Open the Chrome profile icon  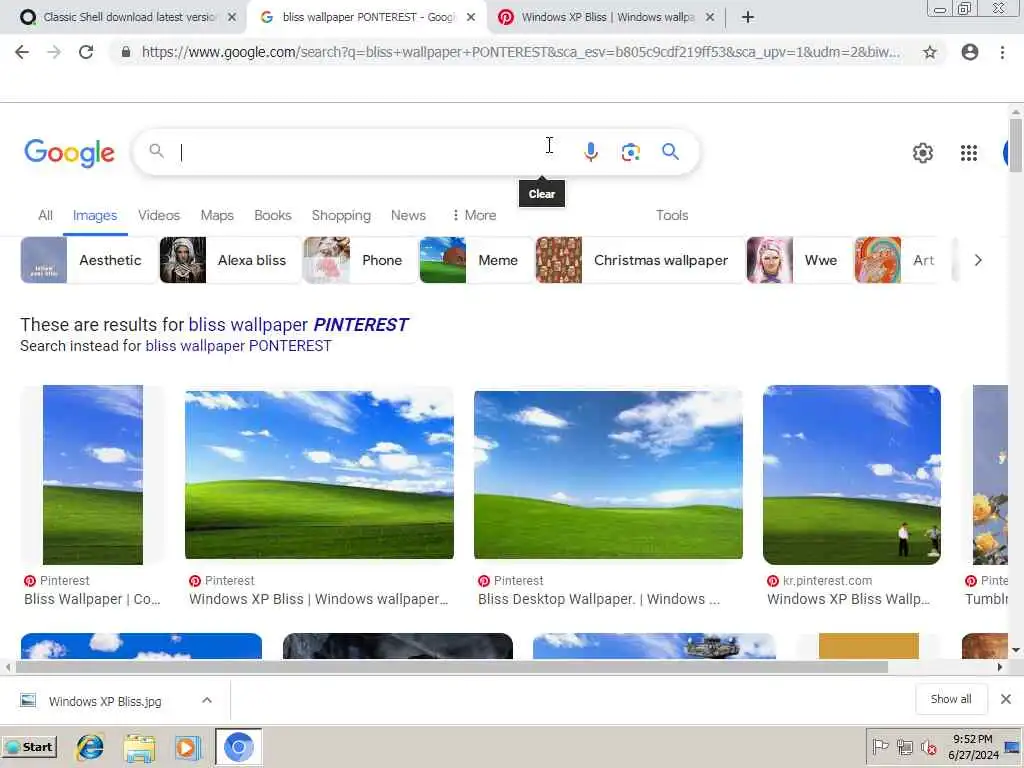(x=970, y=52)
